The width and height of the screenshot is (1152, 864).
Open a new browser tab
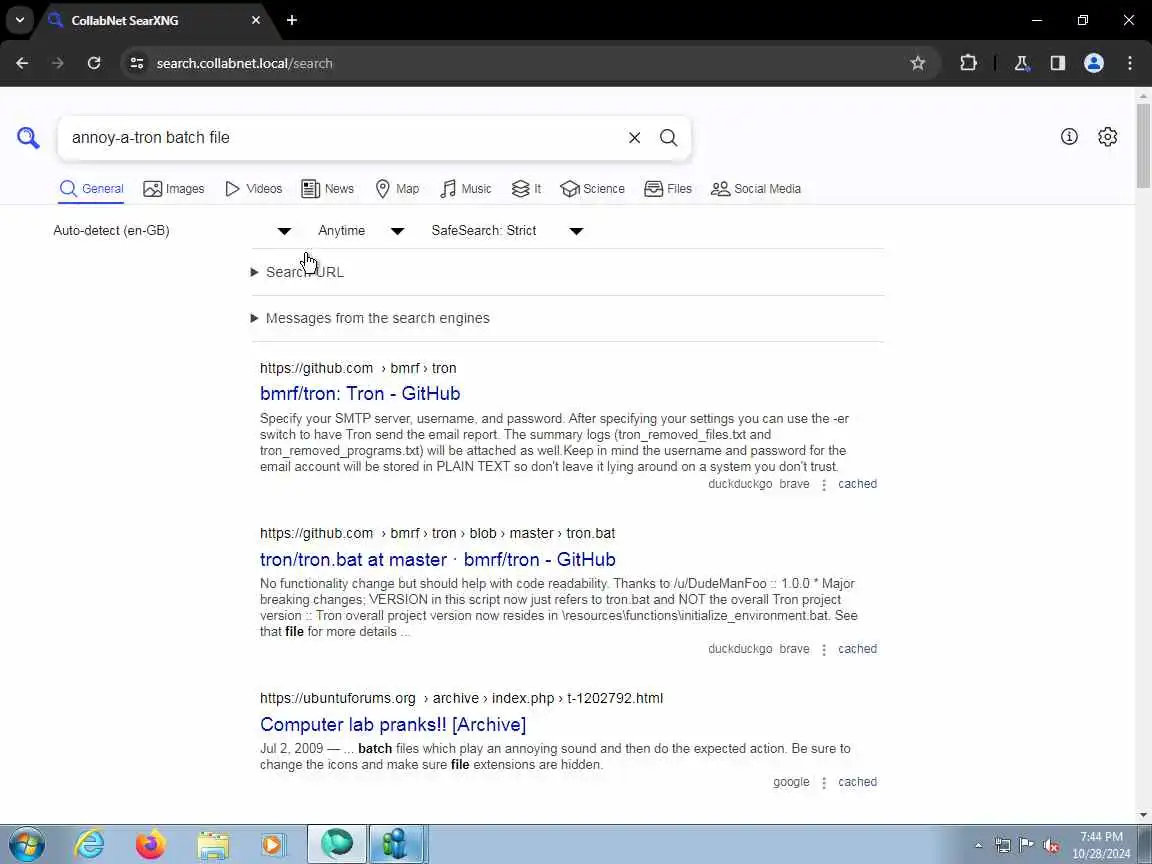pos(292,20)
